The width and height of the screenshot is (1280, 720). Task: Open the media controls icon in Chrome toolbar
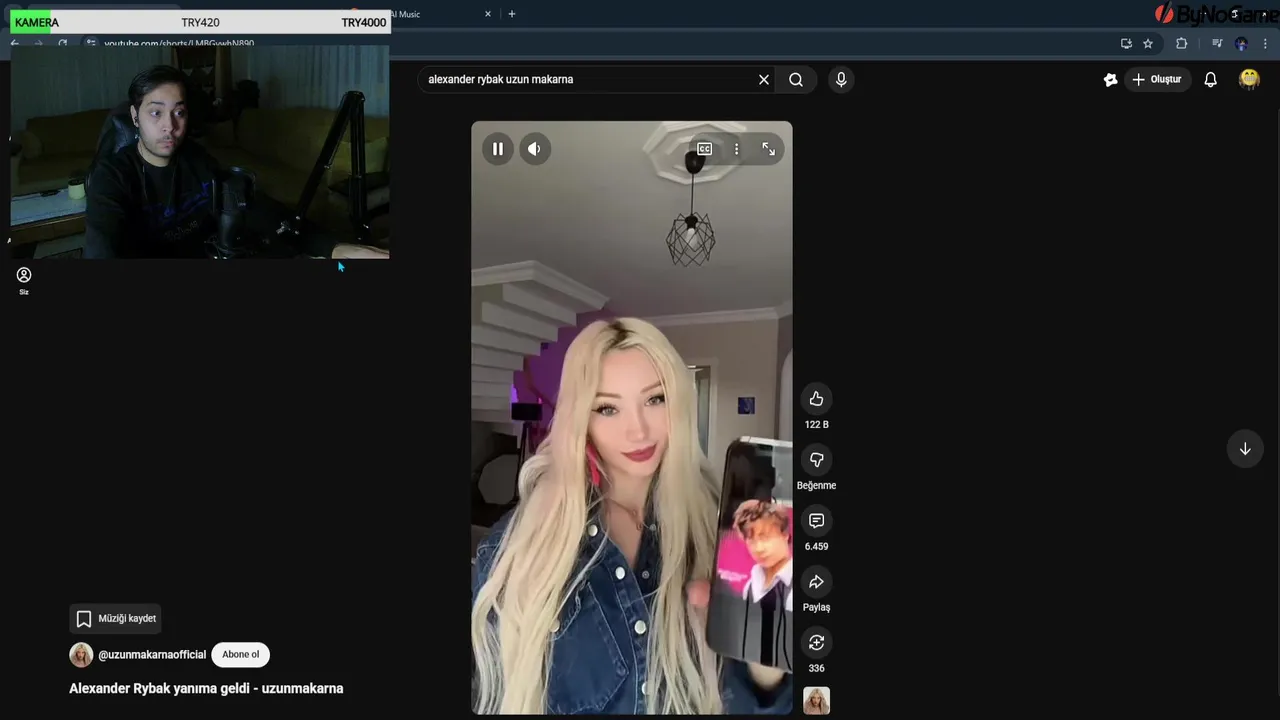1216,43
